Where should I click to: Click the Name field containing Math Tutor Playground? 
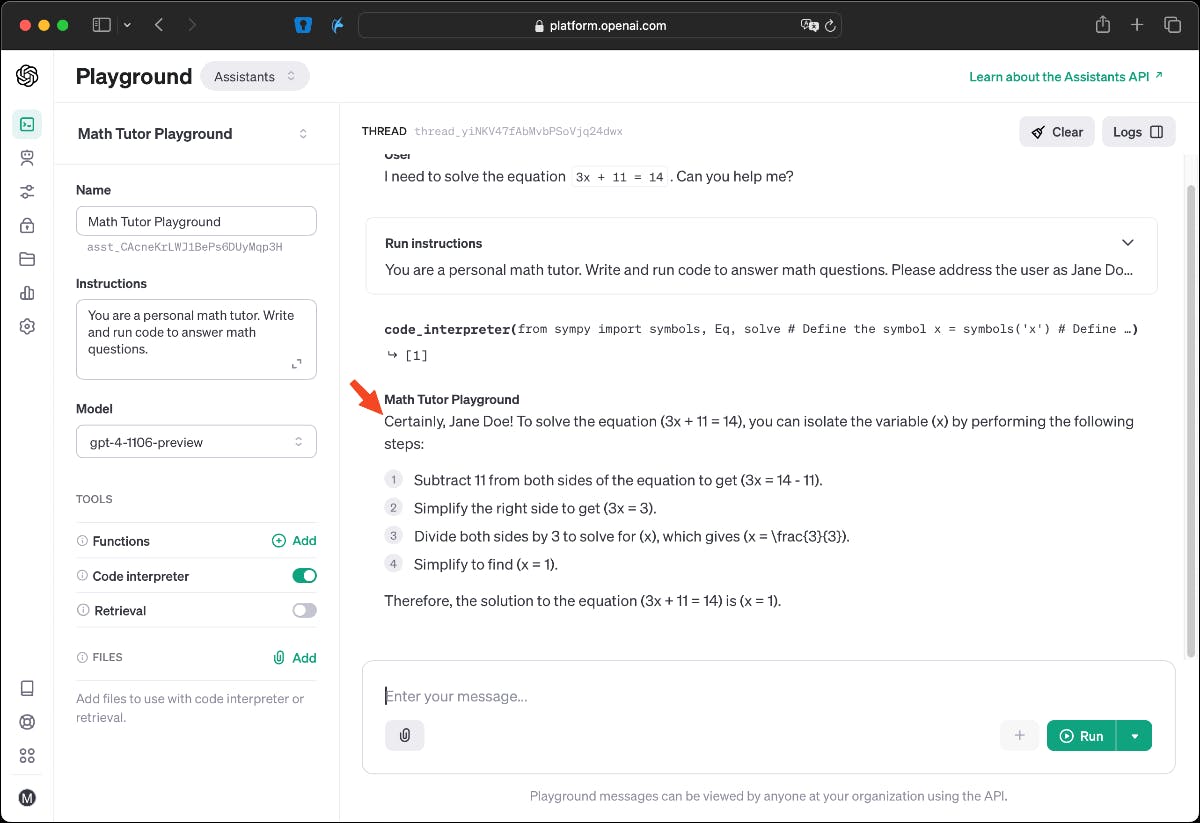(196, 222)
